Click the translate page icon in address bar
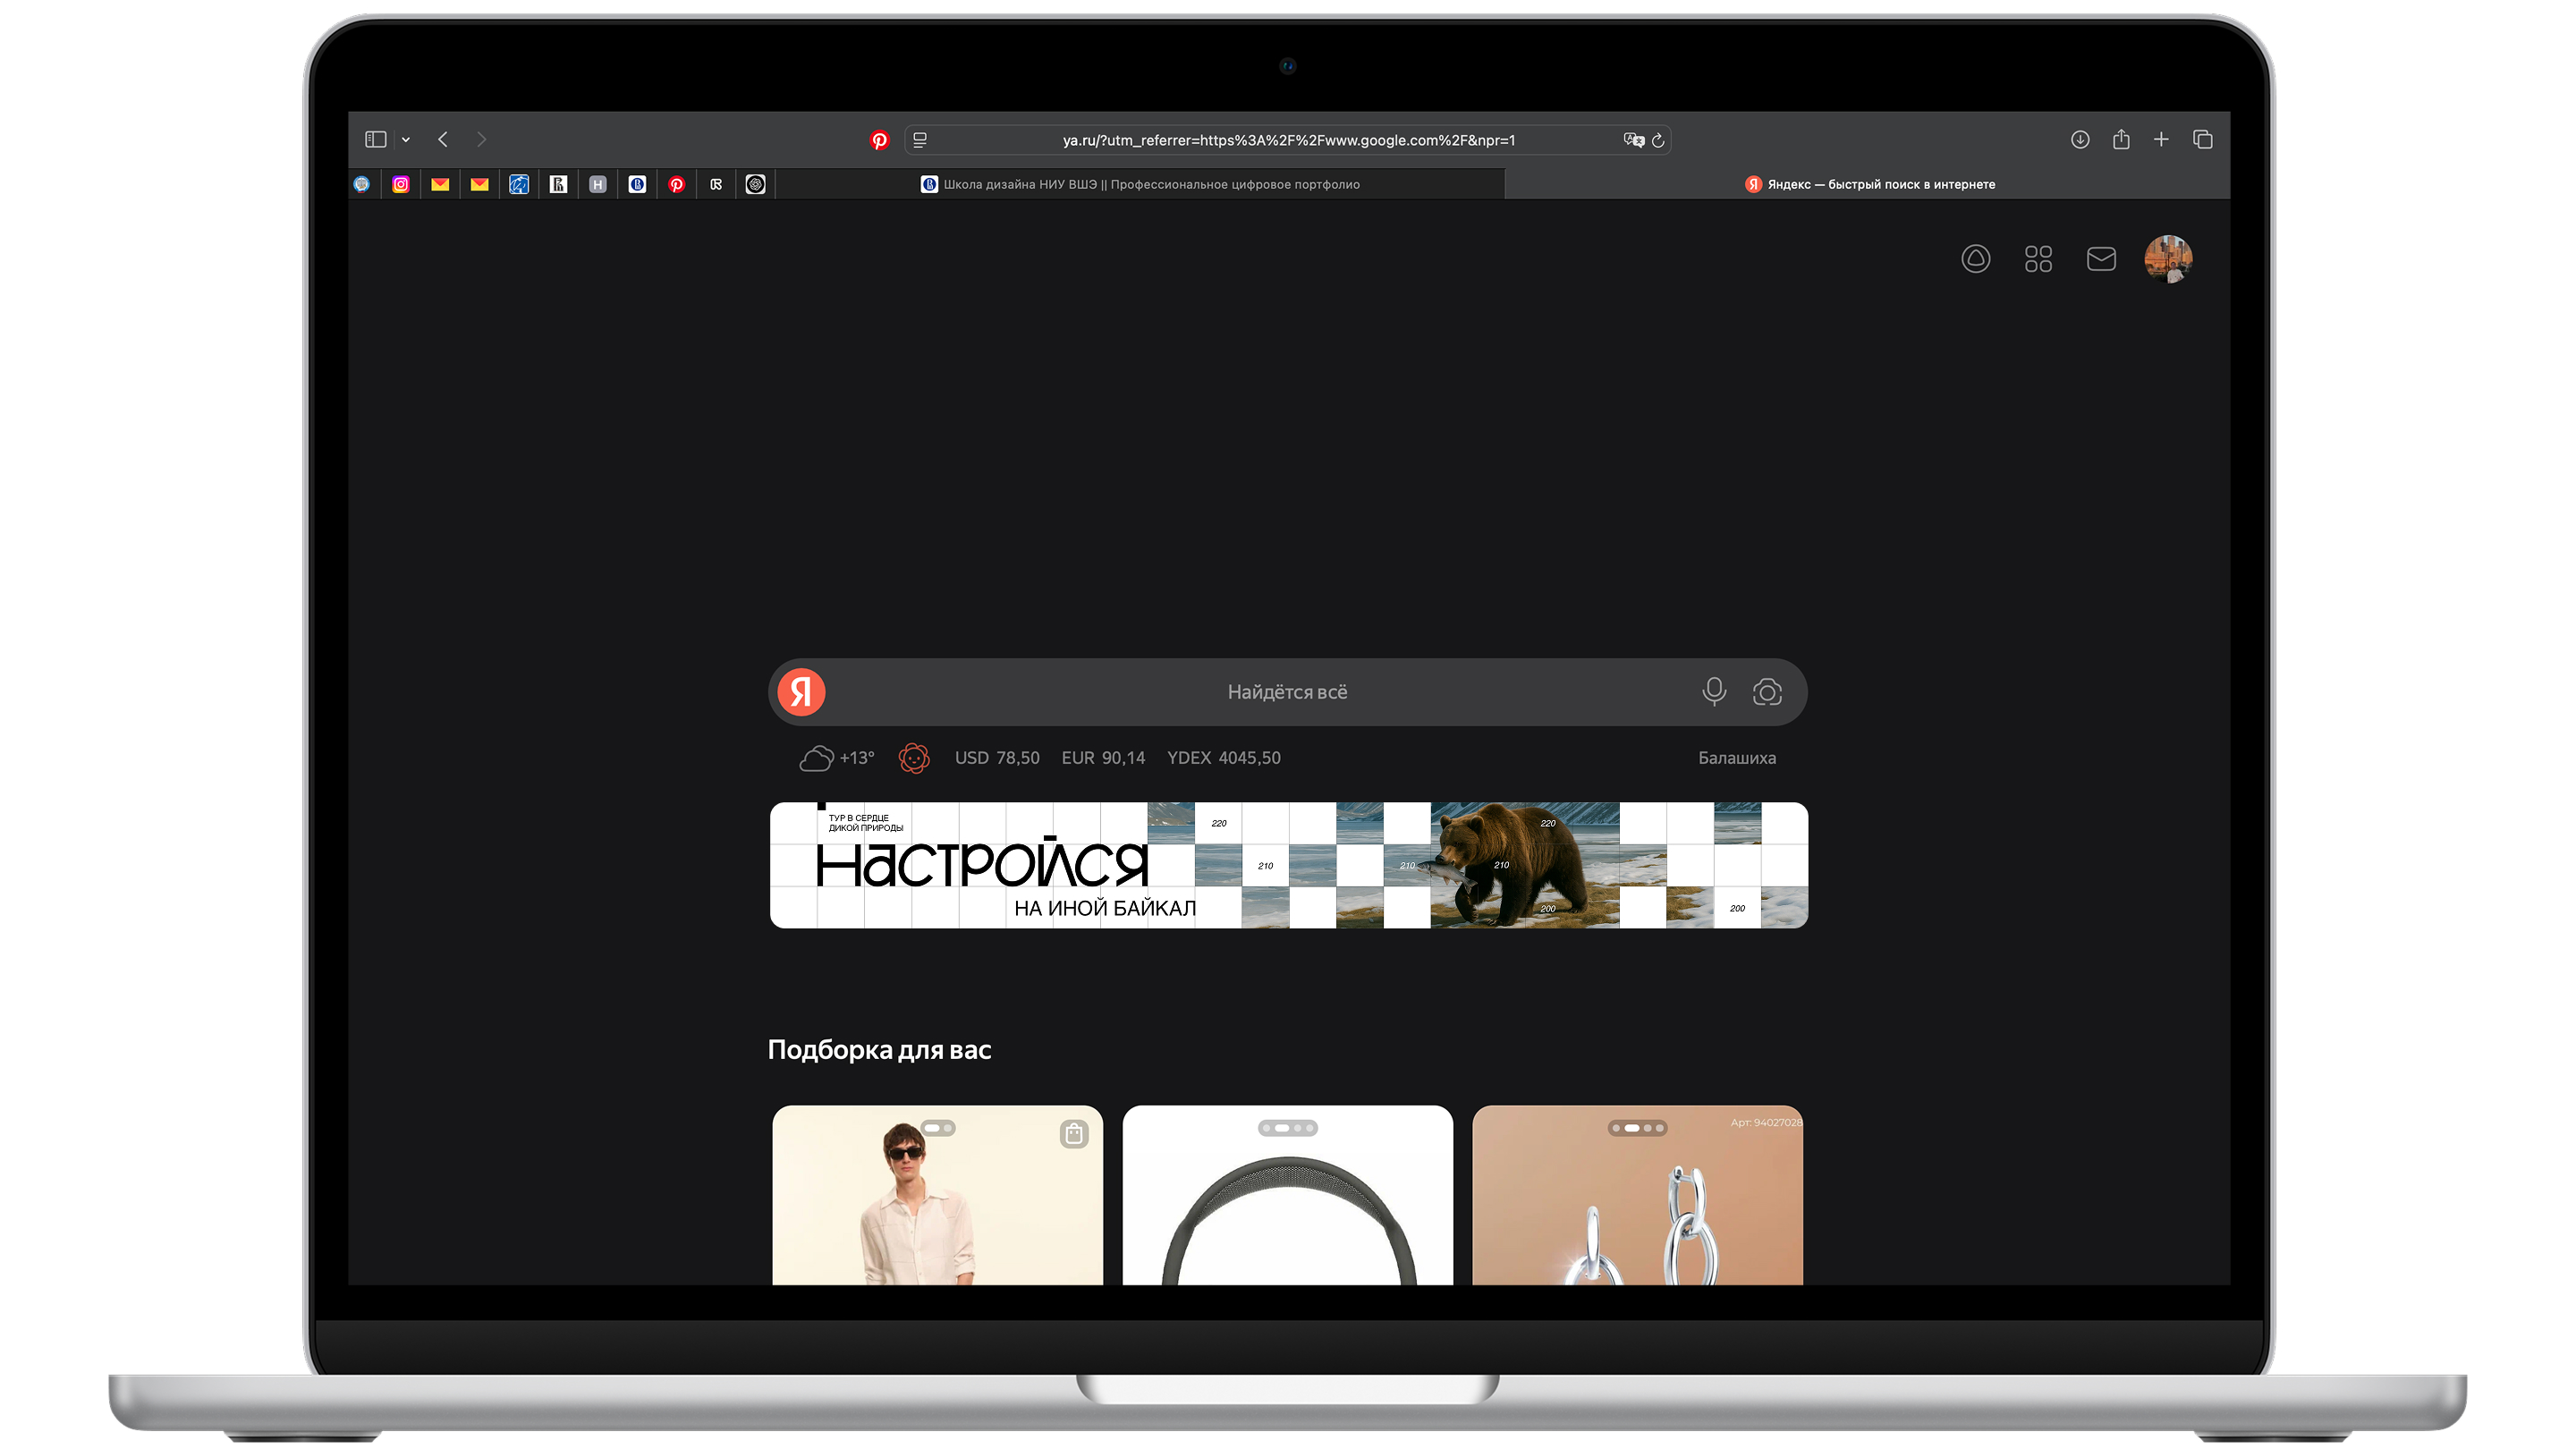 pos(1633,140)
